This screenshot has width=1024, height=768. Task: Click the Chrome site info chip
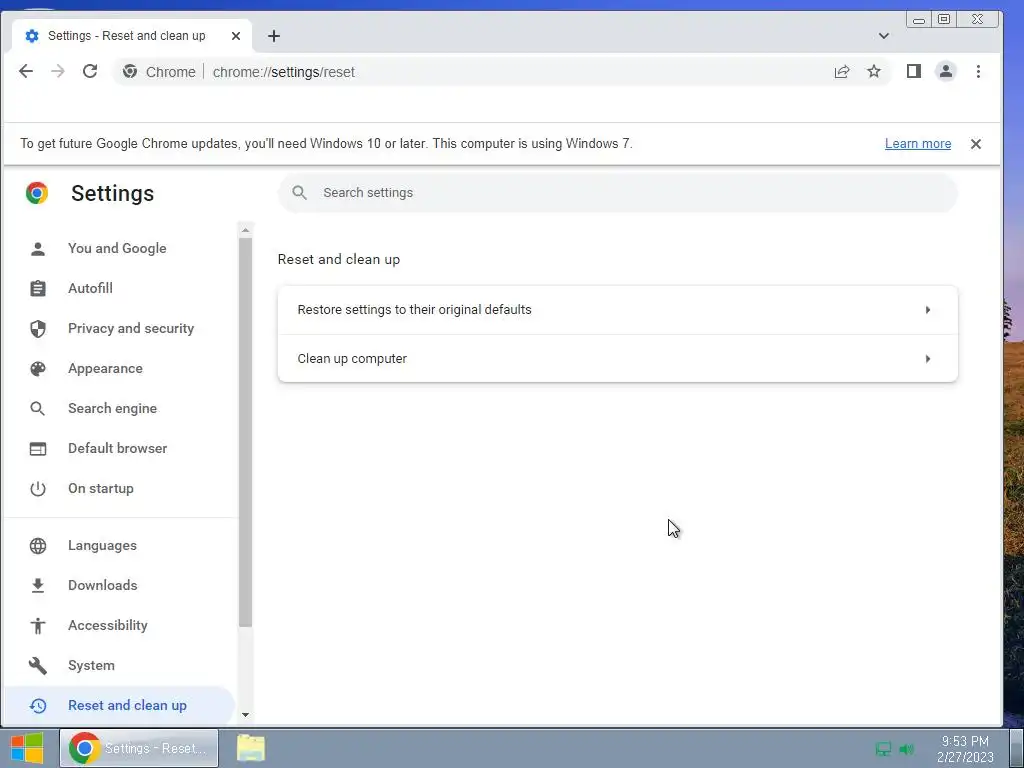pos(159,72)
